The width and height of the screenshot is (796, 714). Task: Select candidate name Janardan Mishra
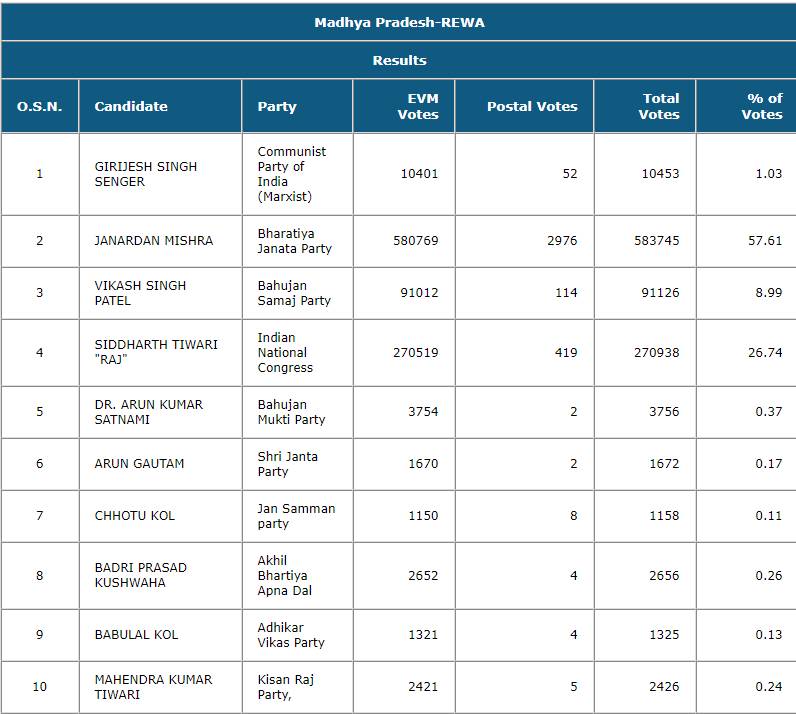click(153, 241)
